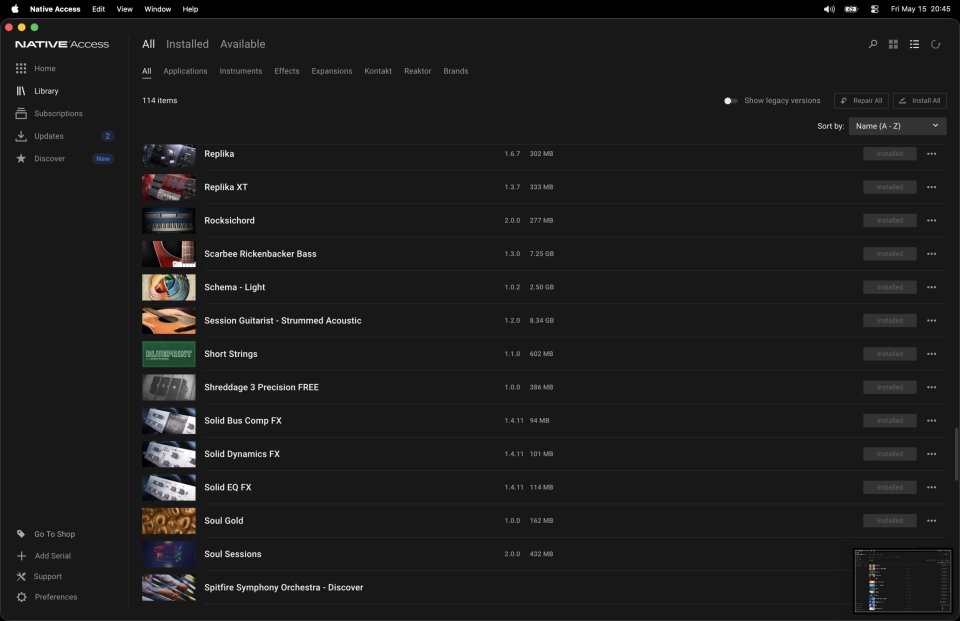Click the volume icon in menu bar
This screenshot has height=621, width=960.
pos(829,9)
